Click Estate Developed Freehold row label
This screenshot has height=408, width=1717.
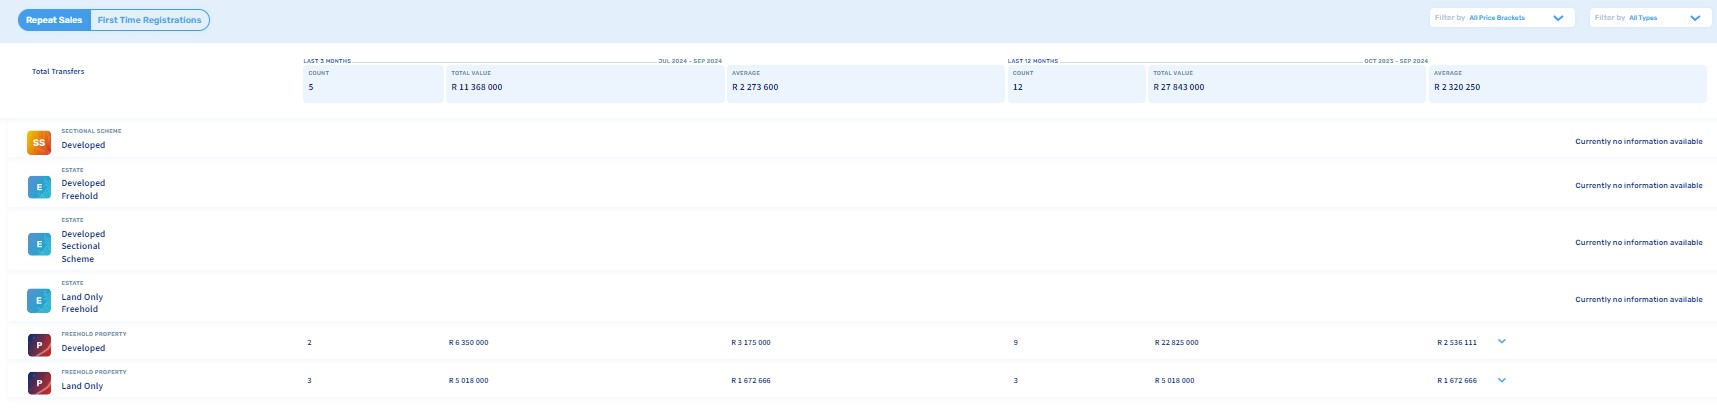coord(83,190)
